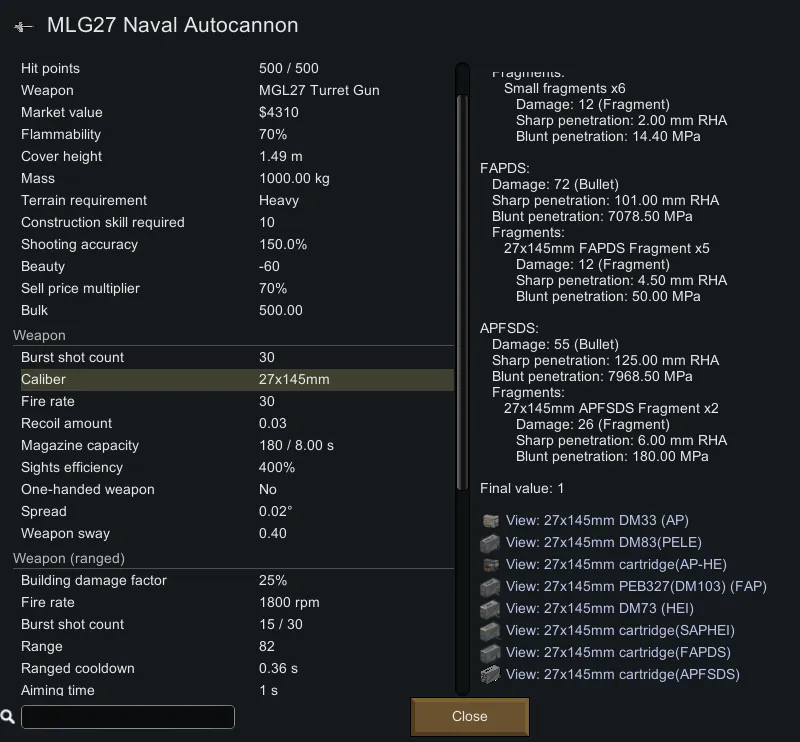This screenshot has height=742, width=800.
Task: Click the DM73 (HEI) ammo icon
Action: pos(490,608)
